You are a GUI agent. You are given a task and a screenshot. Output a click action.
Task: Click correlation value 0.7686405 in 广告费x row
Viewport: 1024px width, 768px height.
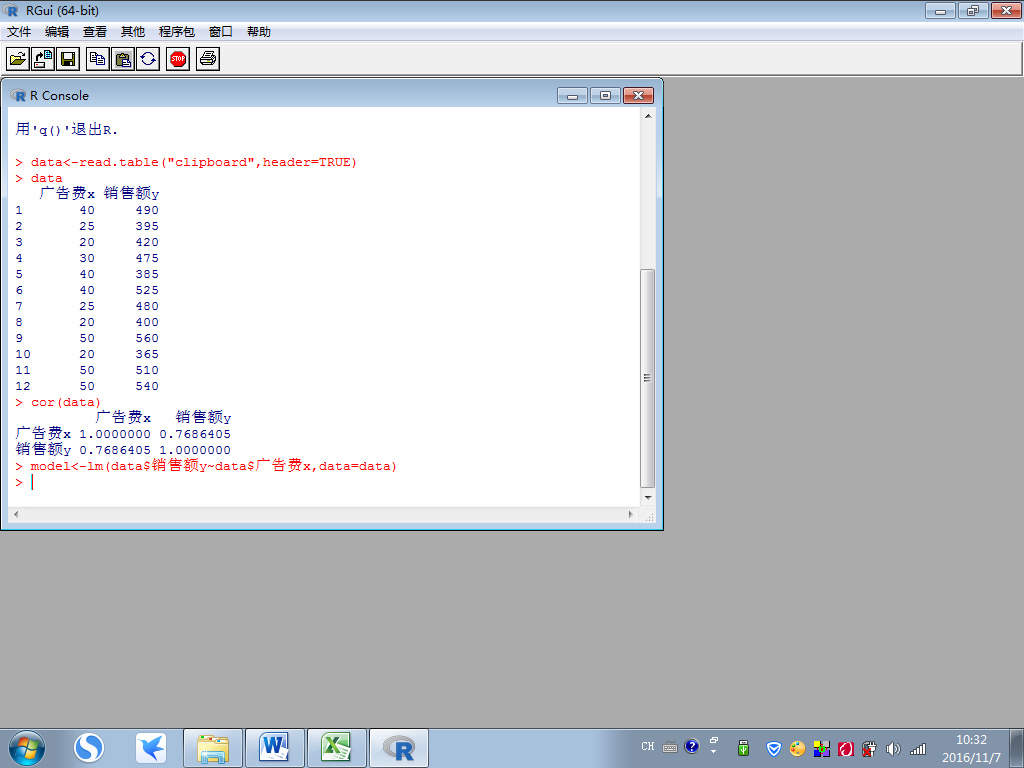click(x=195, y=434)
